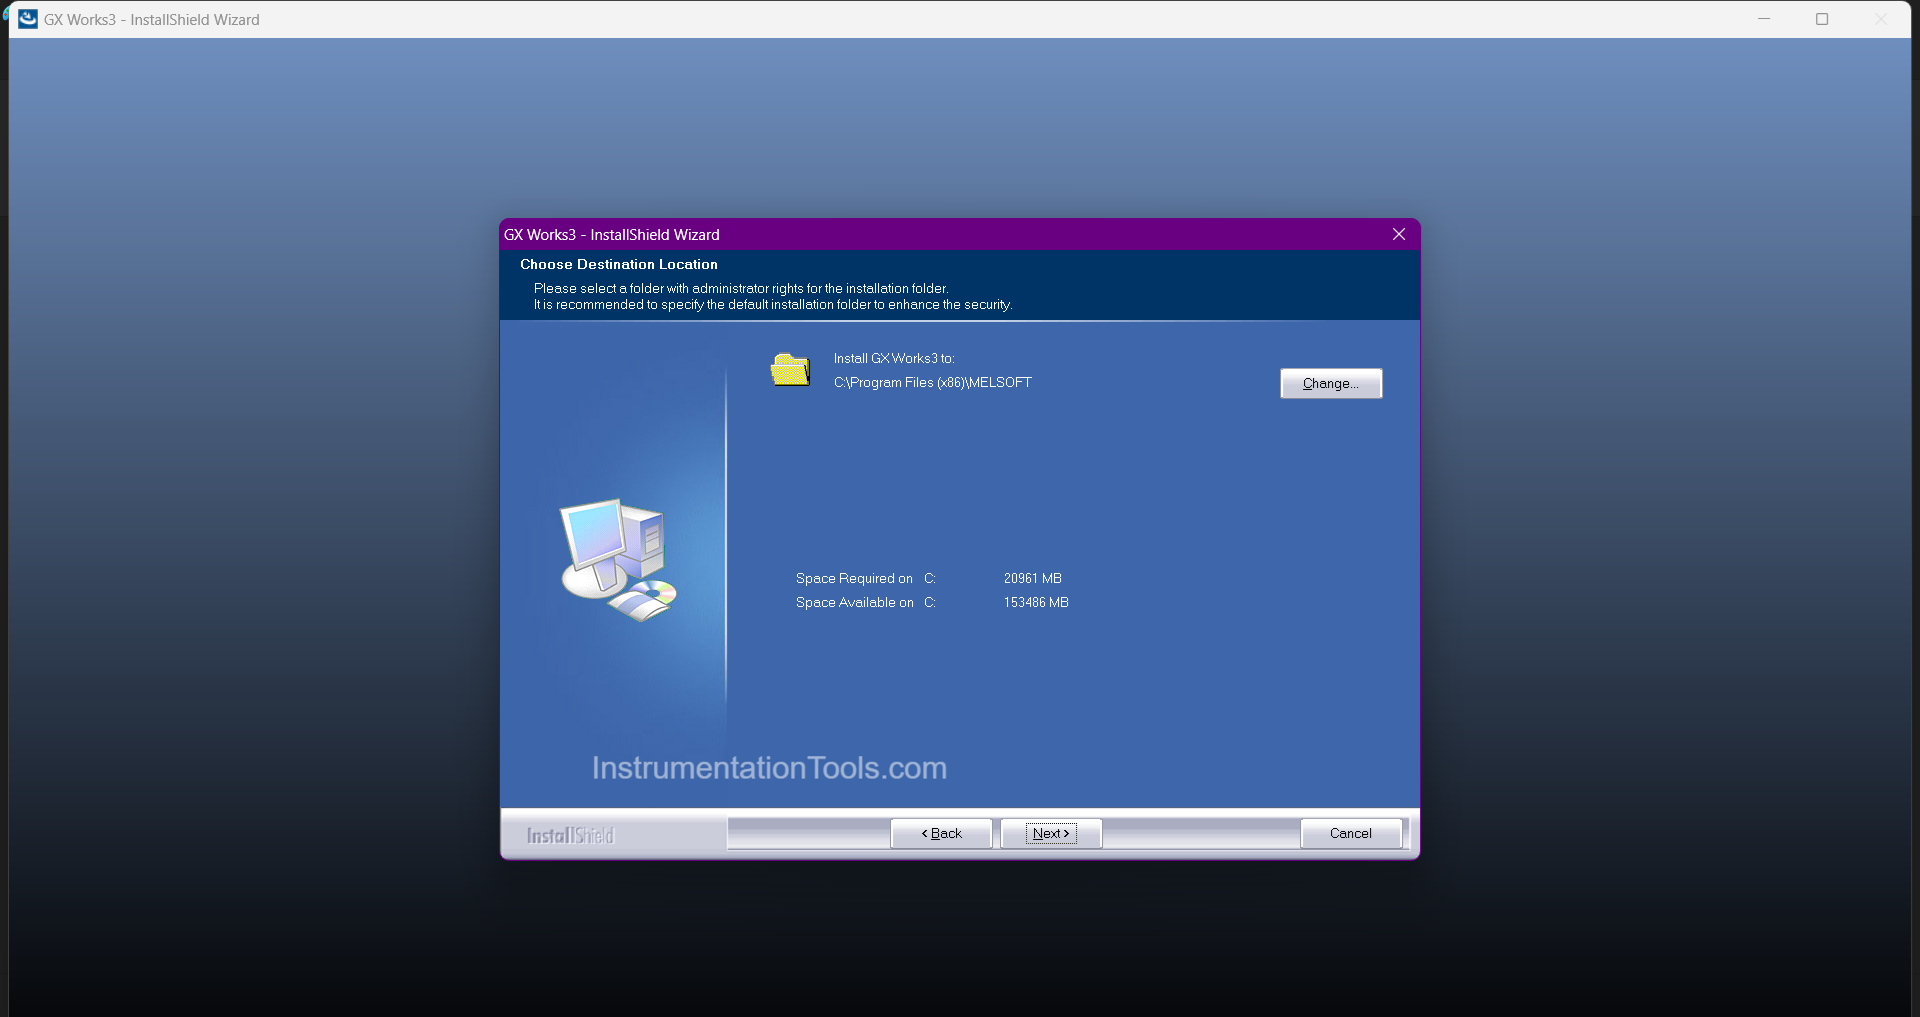The image size is (1920, 1017).
Task: Click the administrator rights instruction text
Action: click(x=741, y=289)
